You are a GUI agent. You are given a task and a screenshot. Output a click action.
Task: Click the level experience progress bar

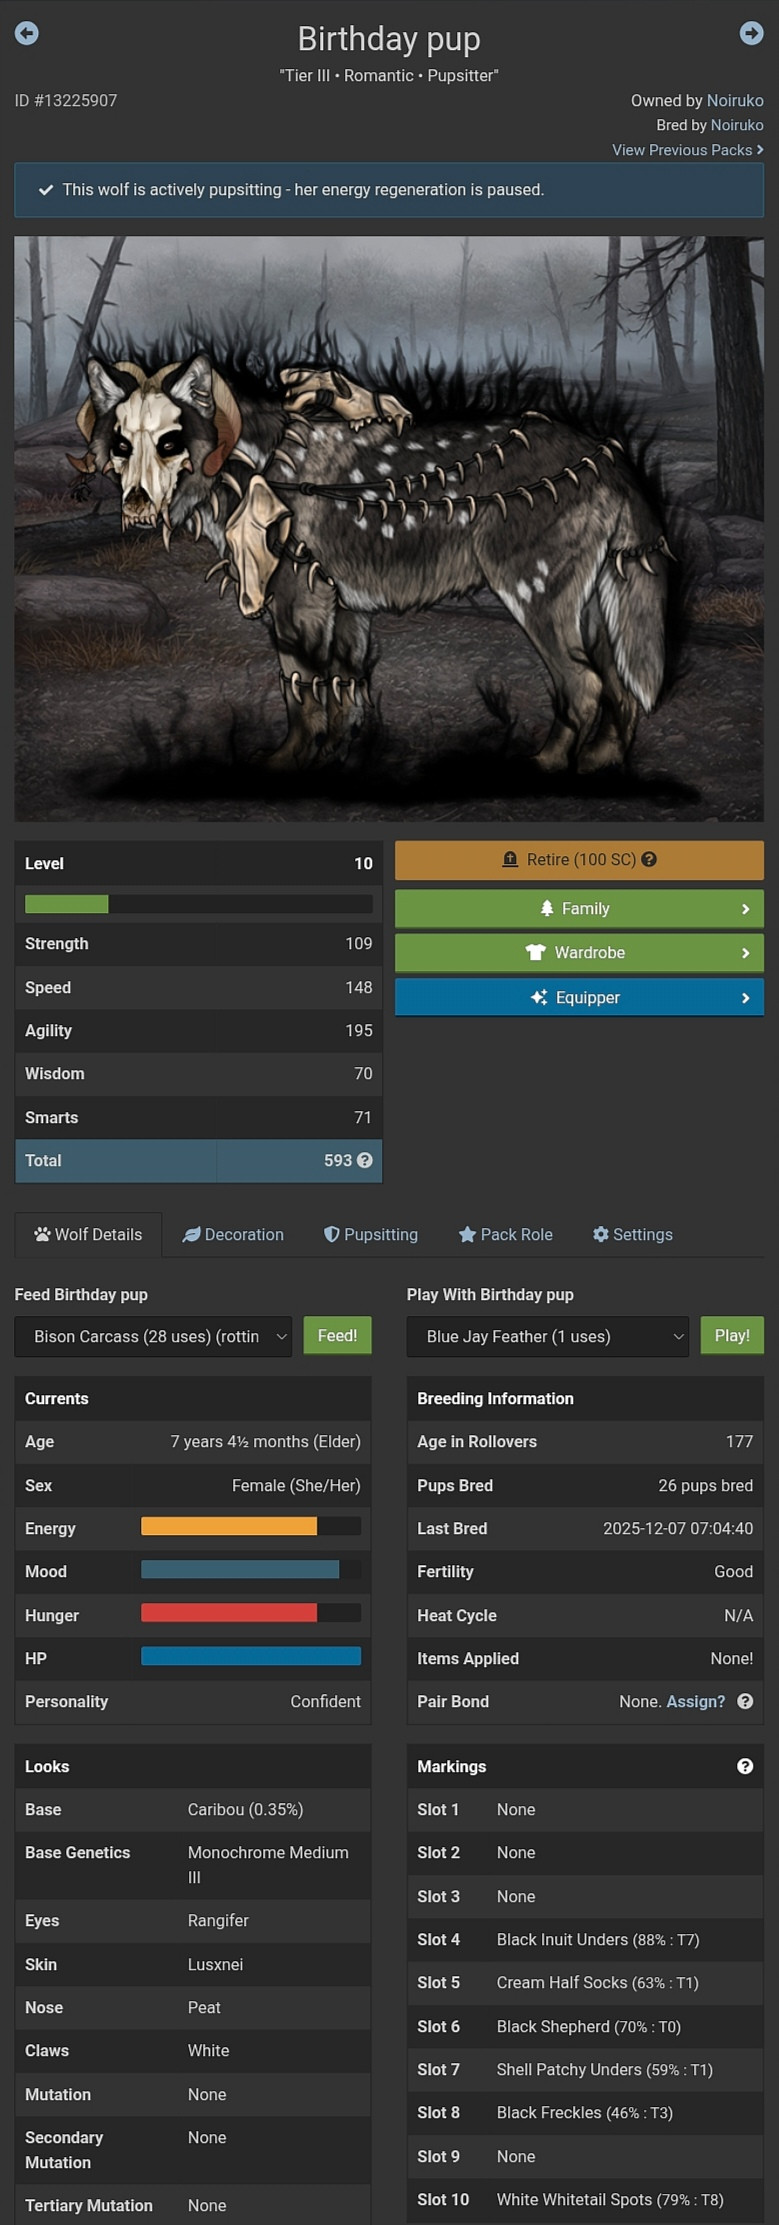coord(199,904)
